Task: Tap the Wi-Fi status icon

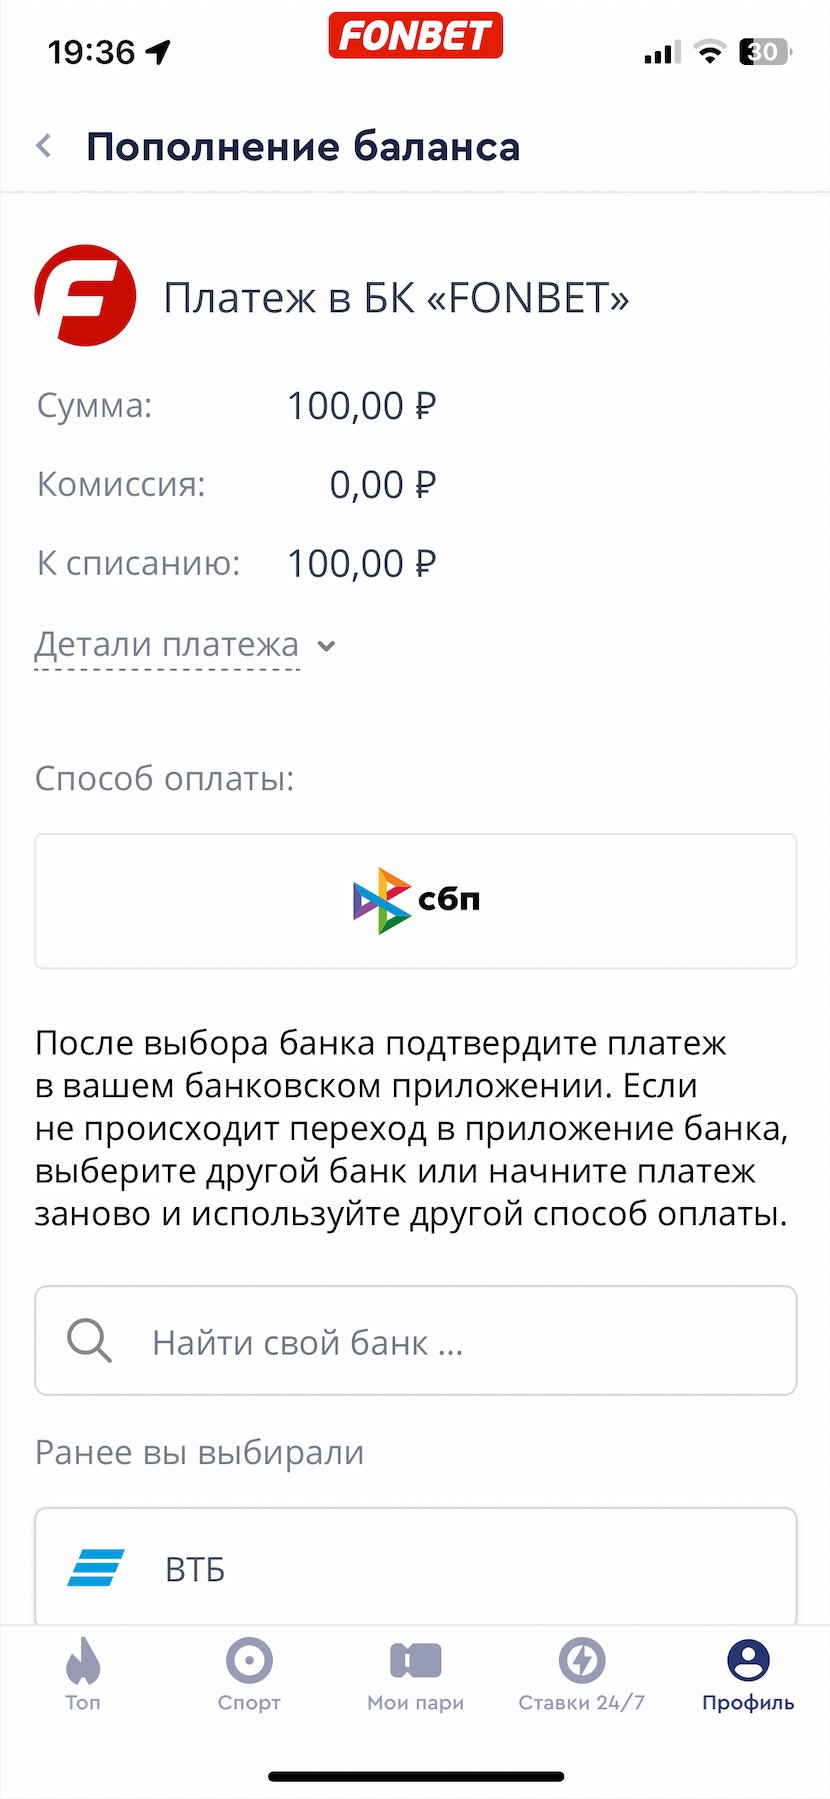Action: [709, 53]
